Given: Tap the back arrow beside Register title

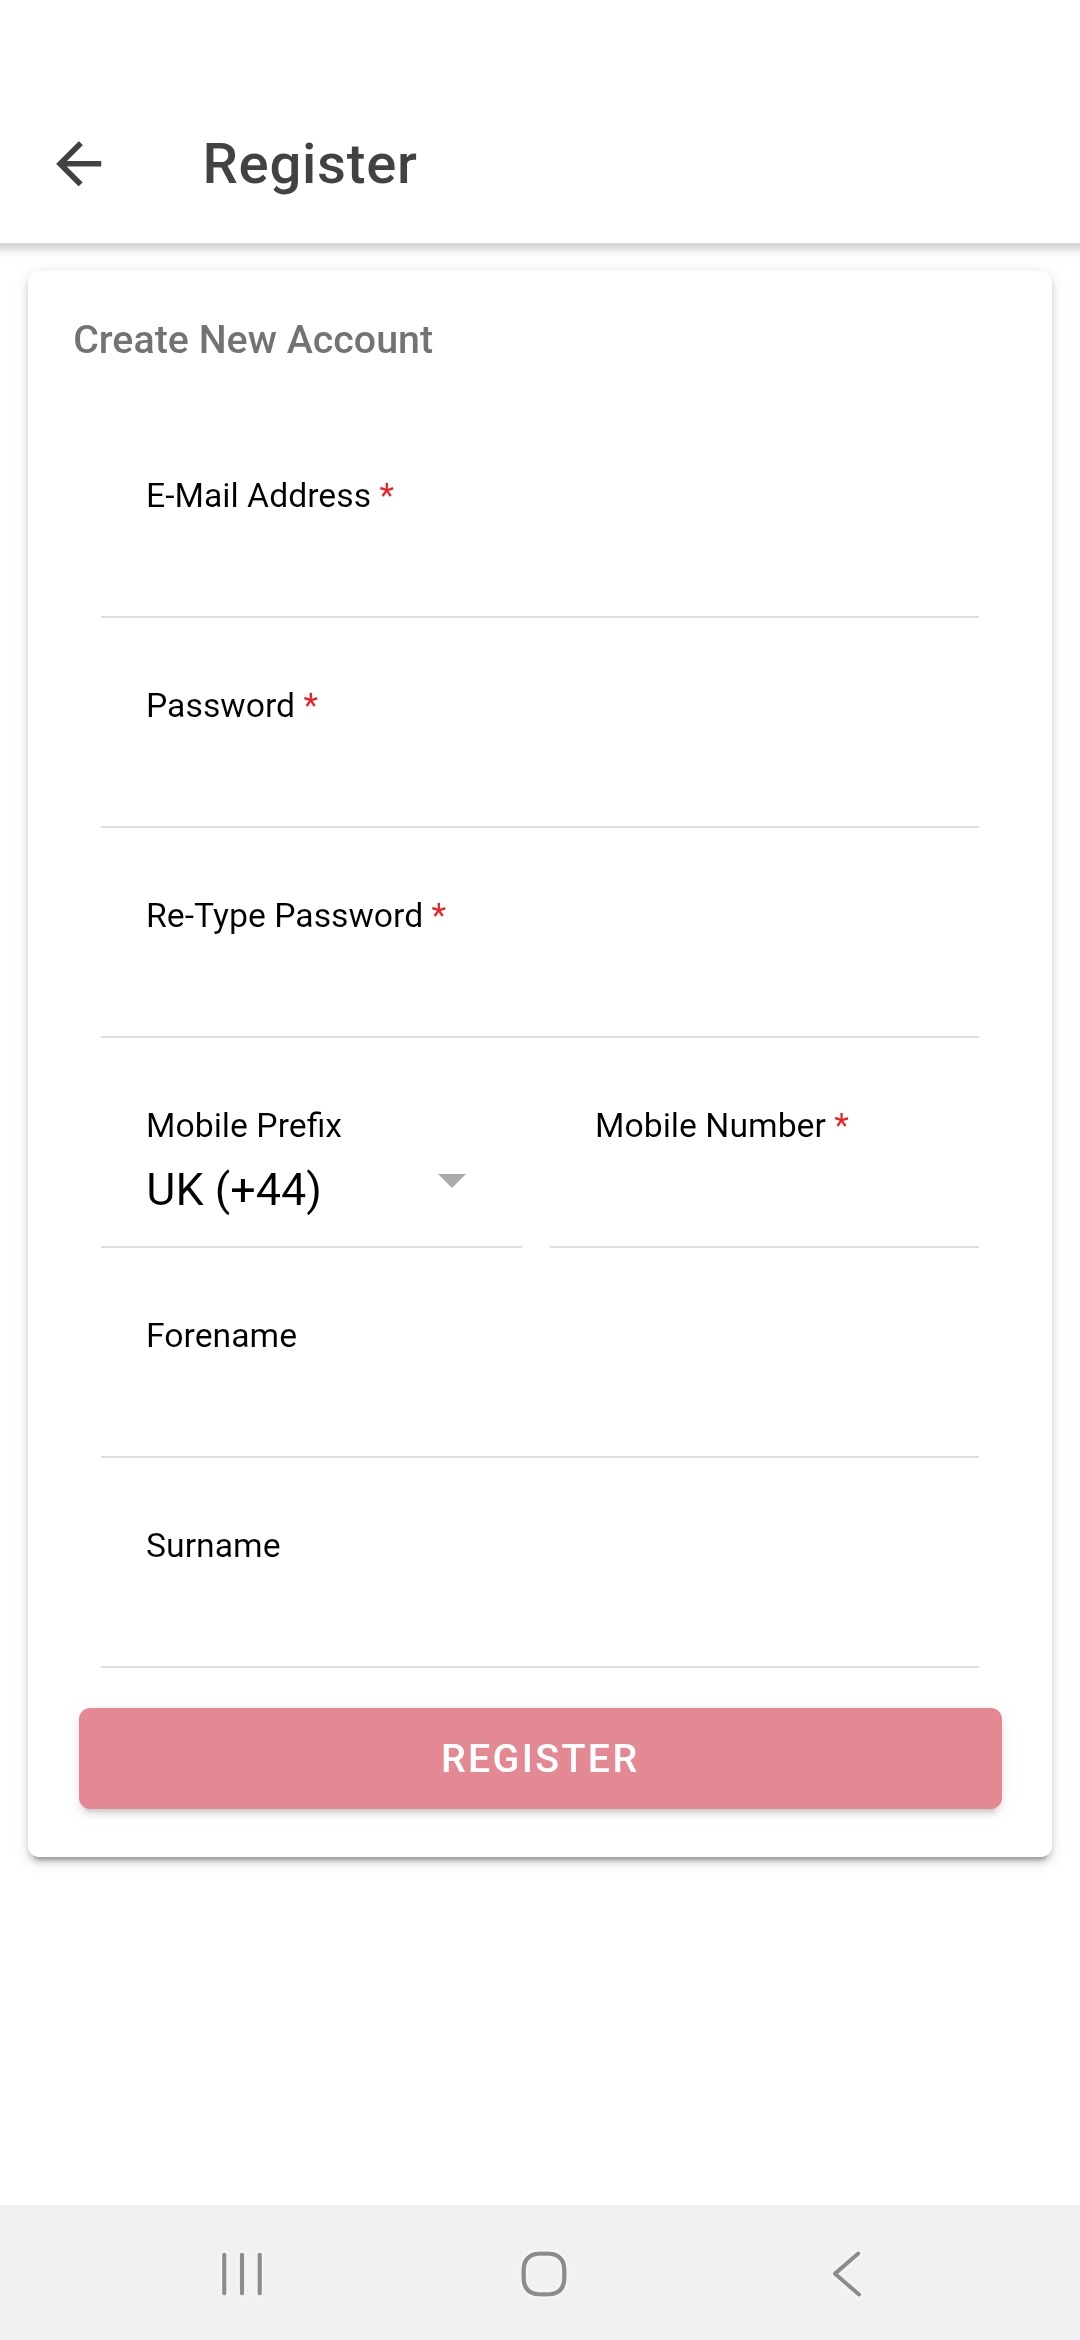Looking at the screenshot, I should tap(79, 164).
